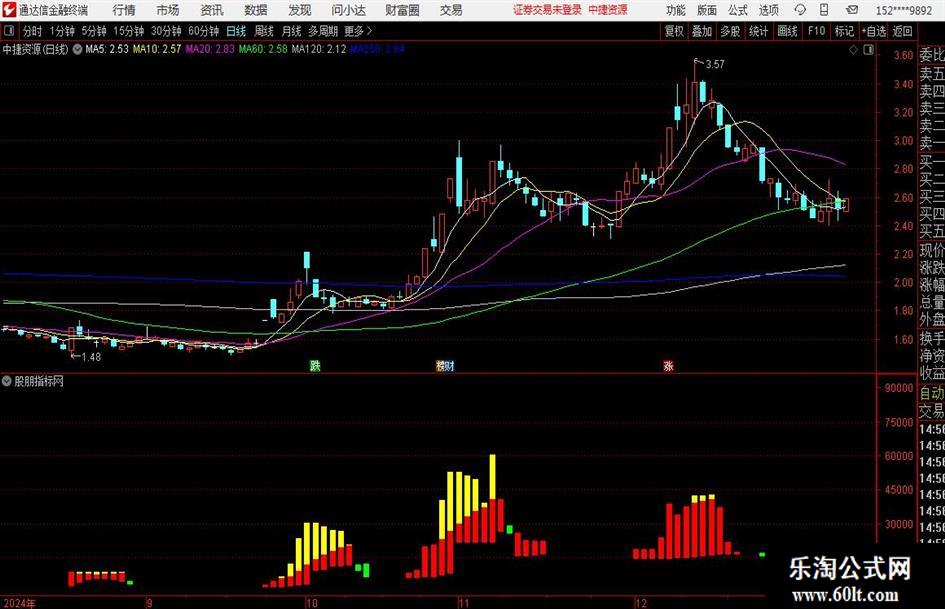Open the 发现 menu
This screenshot has width=945, height=609.
pos(300,10)
